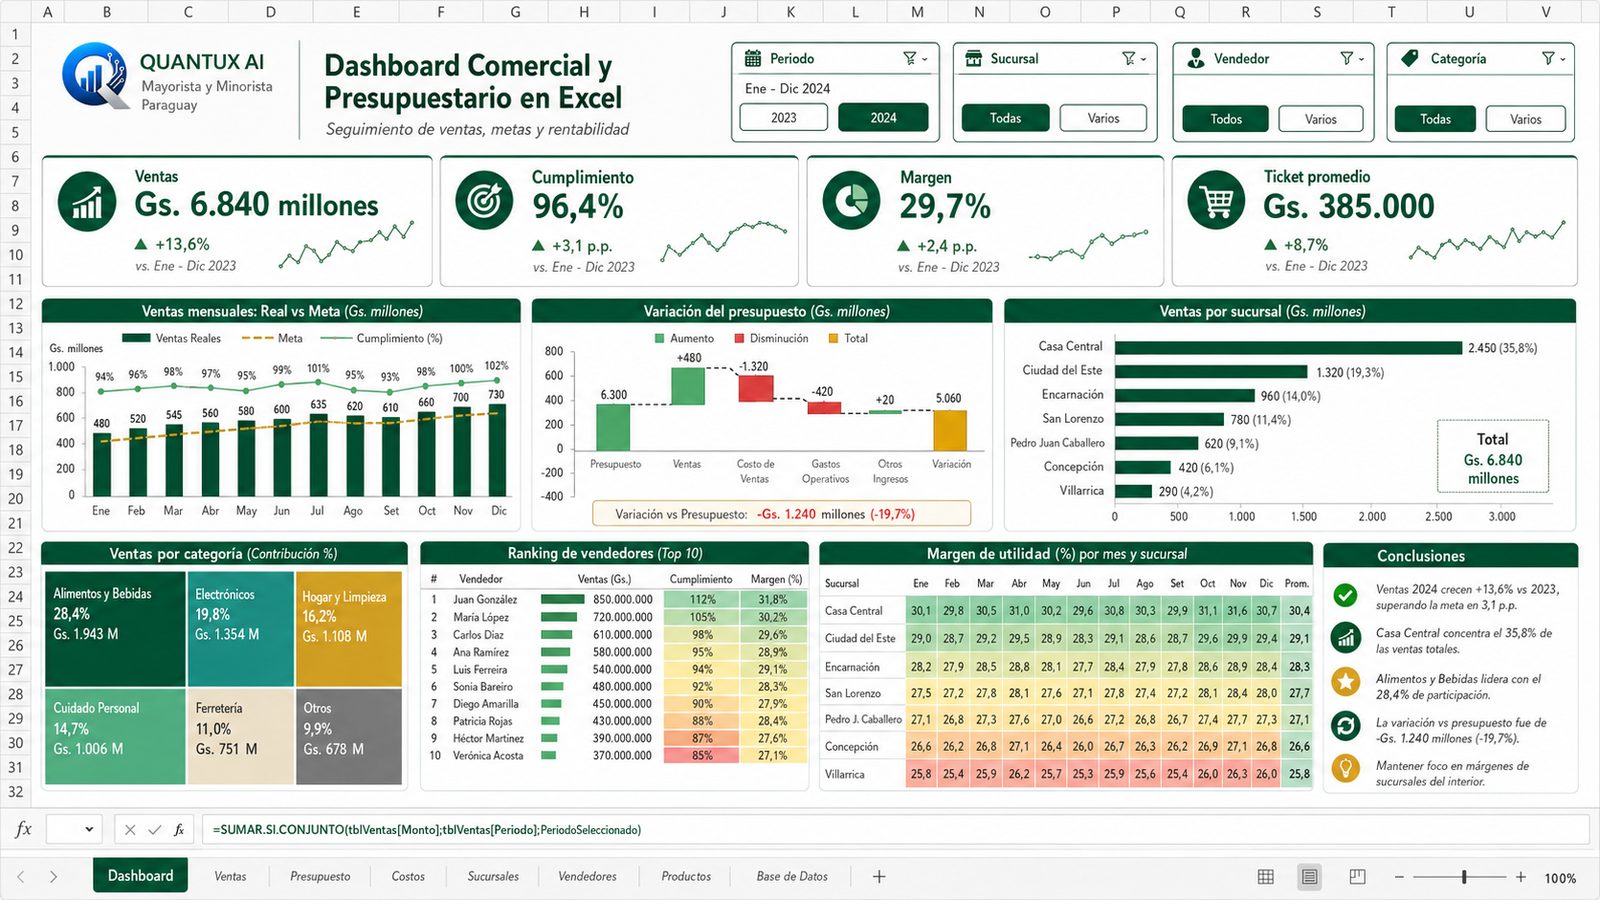1600x900 pixels.
Task: Clear the Periodo slicer filter funnel
Action: point(910,59)
